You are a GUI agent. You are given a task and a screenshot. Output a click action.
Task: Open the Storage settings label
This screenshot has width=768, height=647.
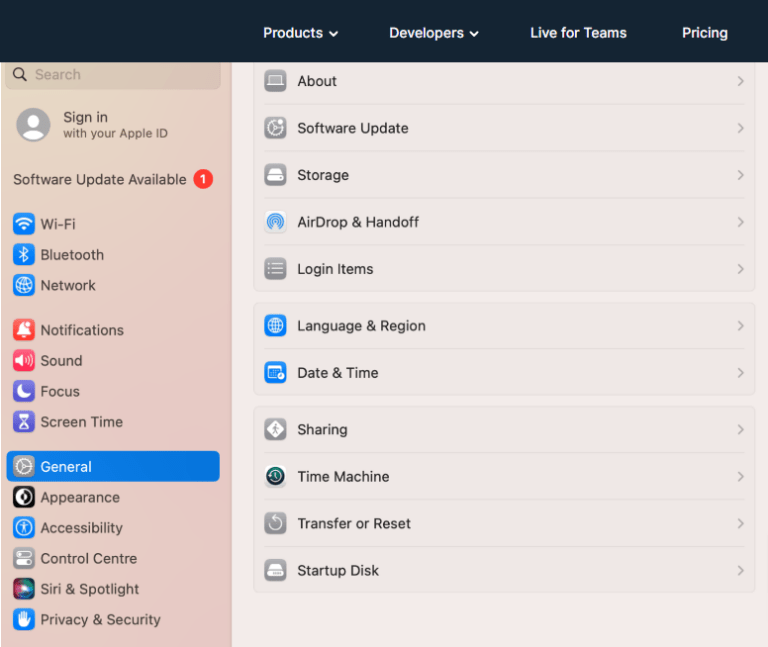click(323, 175)
